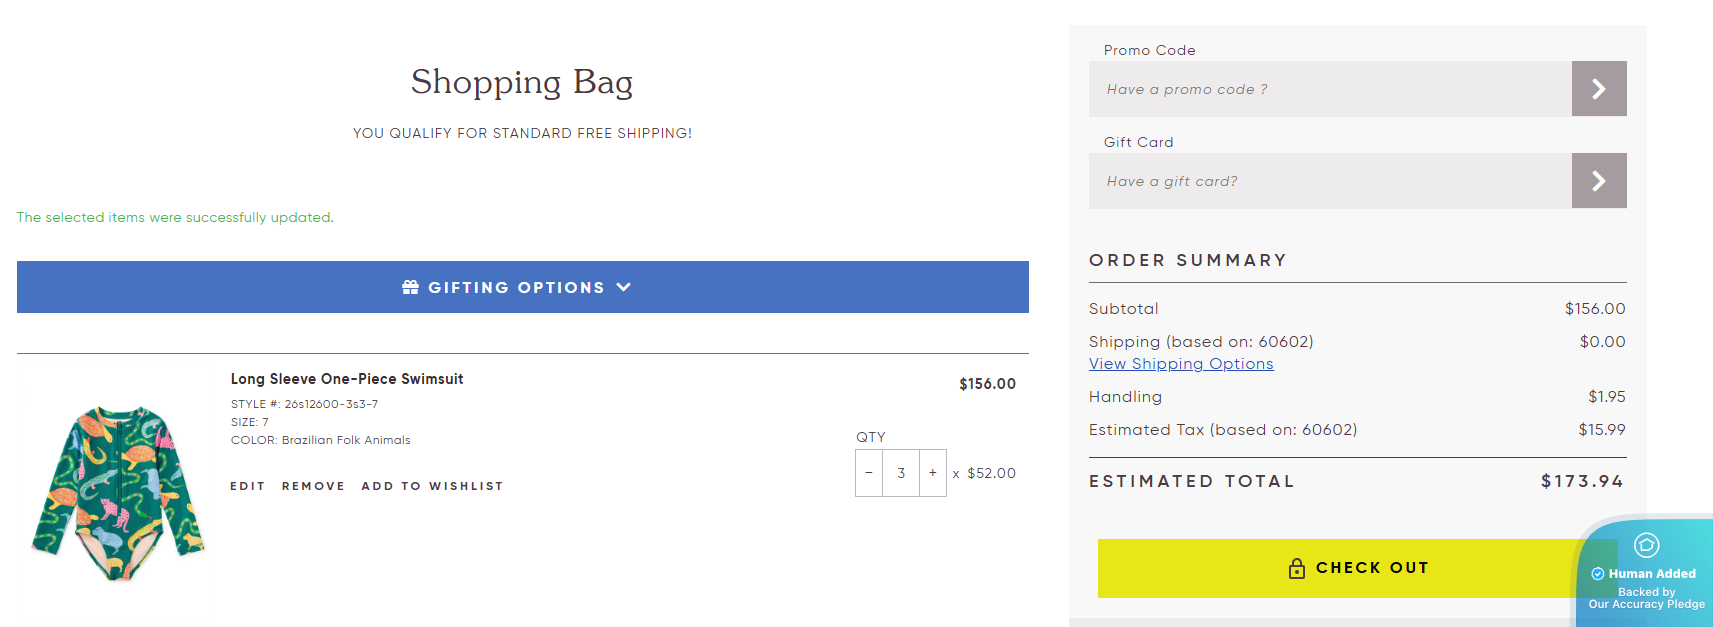Remove the swimsuit from the bag

pos(313,486)
